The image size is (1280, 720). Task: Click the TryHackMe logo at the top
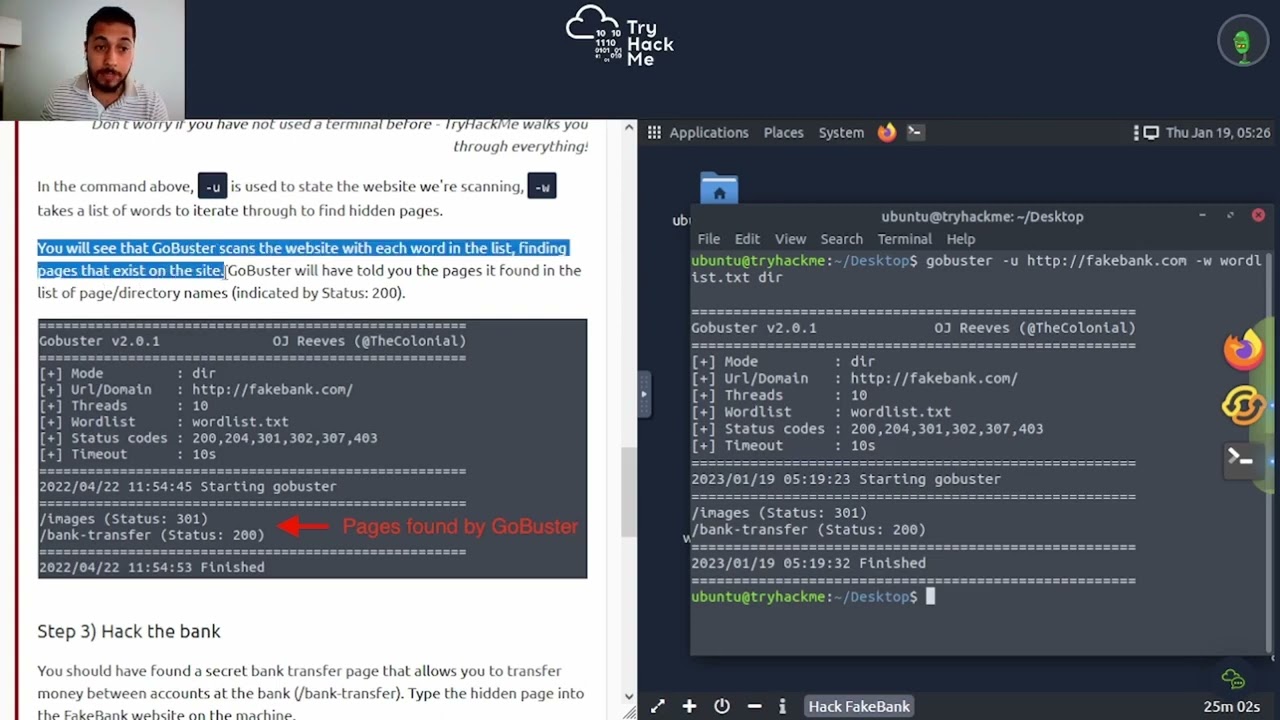pyautogui.click(x=620, y=35)
